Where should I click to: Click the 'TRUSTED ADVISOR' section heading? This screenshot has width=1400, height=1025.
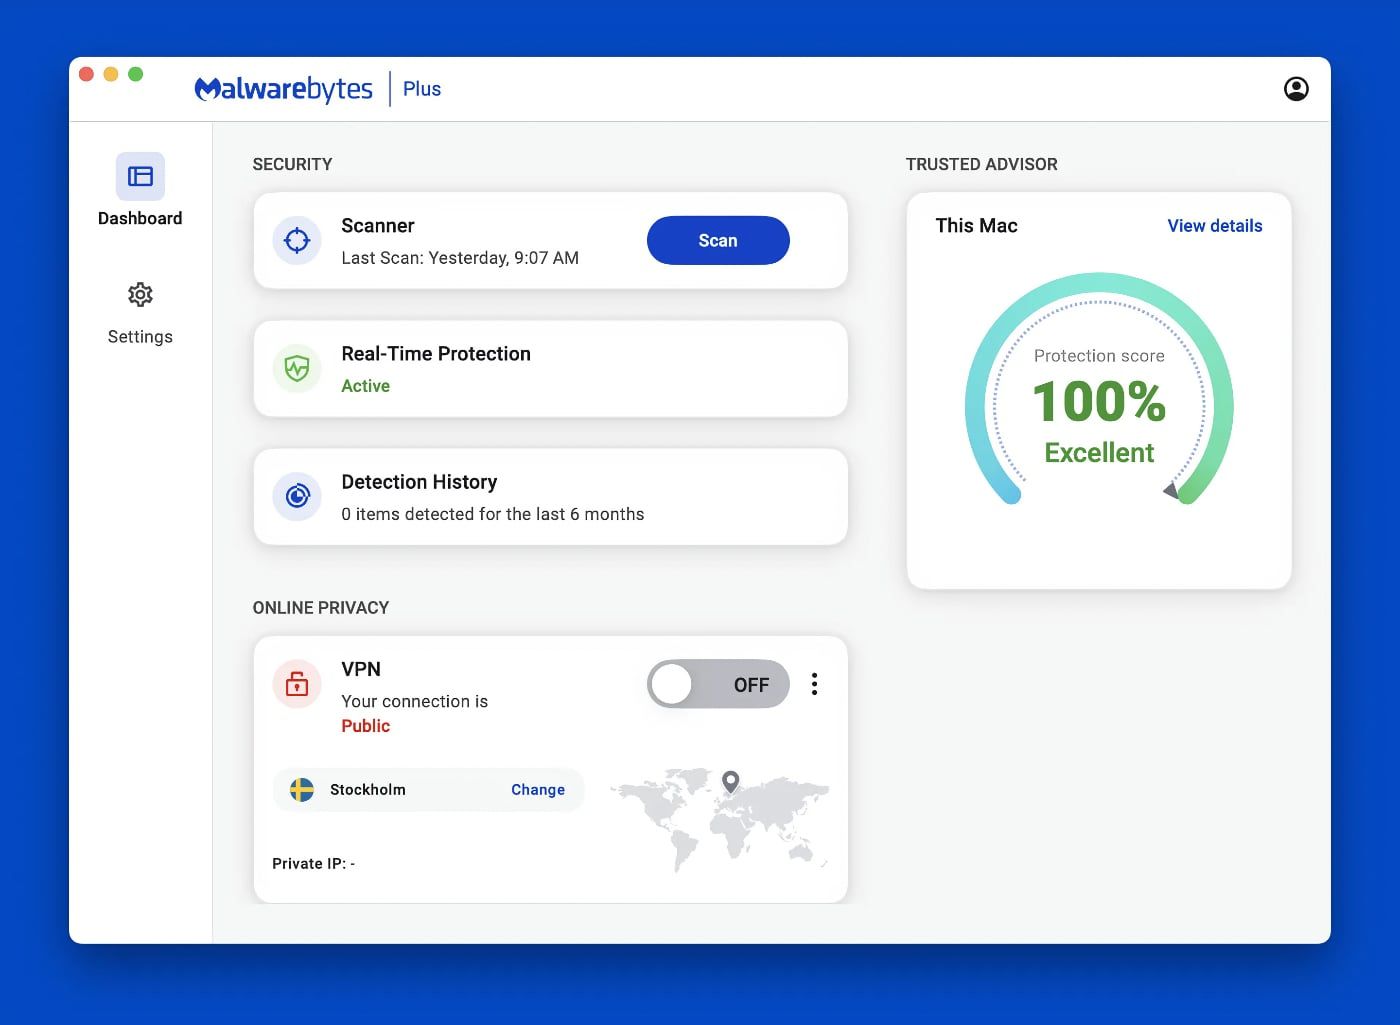pyautogui.click(x=982, y=164)
